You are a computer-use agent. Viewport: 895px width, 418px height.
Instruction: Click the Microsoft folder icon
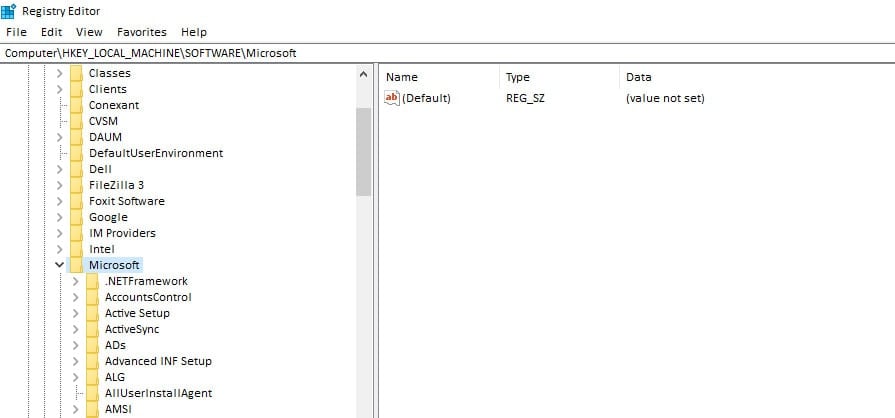pos(76,265)
